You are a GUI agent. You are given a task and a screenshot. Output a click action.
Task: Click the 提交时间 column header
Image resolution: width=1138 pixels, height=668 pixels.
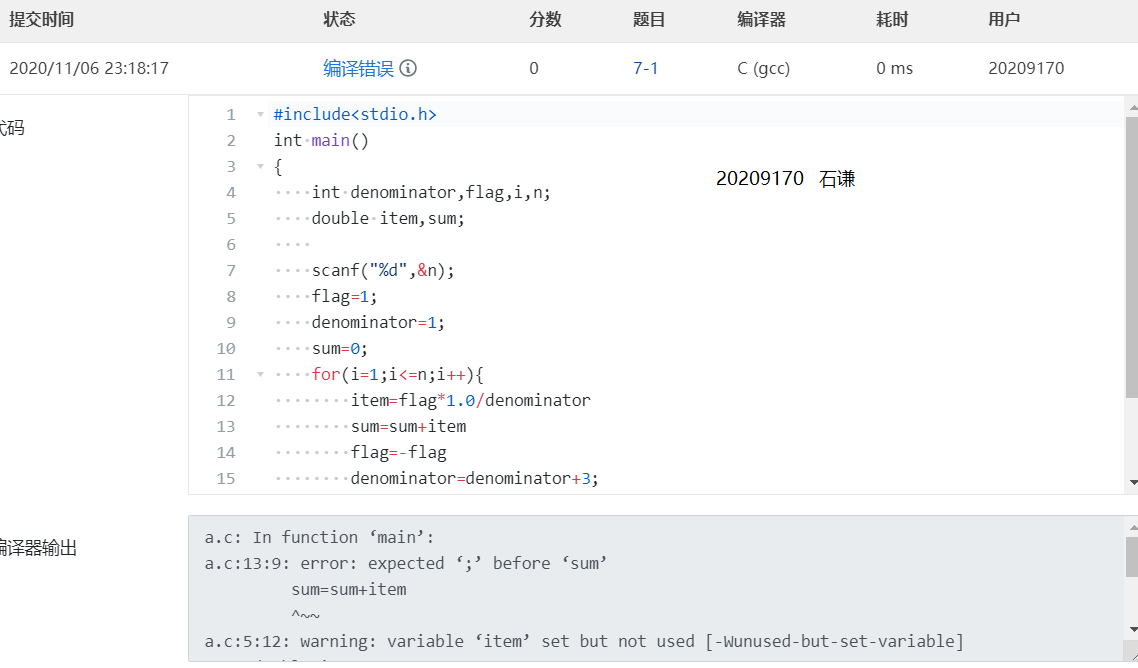(x=42, y=20)
